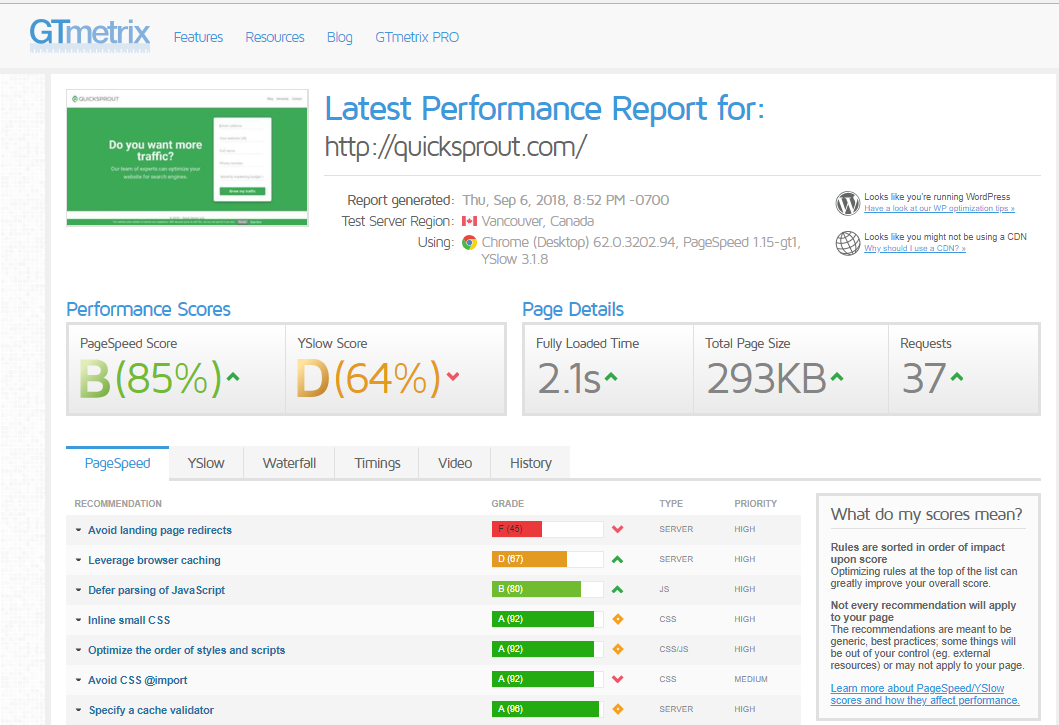1059x725 pixels.
Task: Click the CDN globe icon
Action: point(848,243)
